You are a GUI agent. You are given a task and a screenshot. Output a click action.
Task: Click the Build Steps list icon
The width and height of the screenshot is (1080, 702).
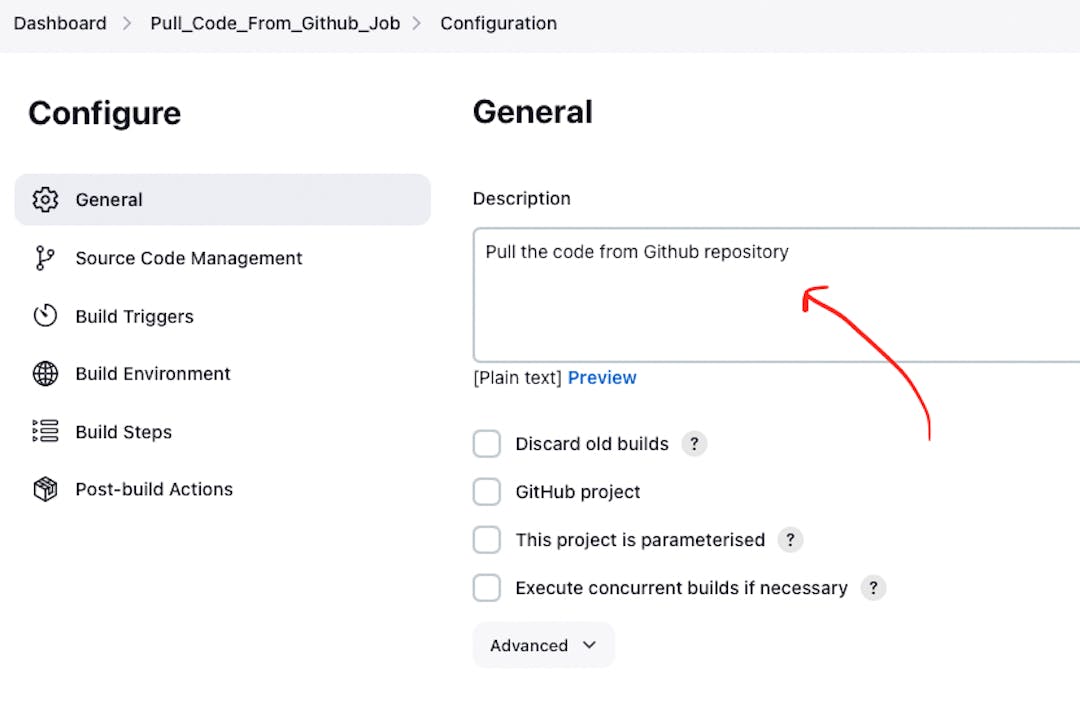tap(45, 432)
